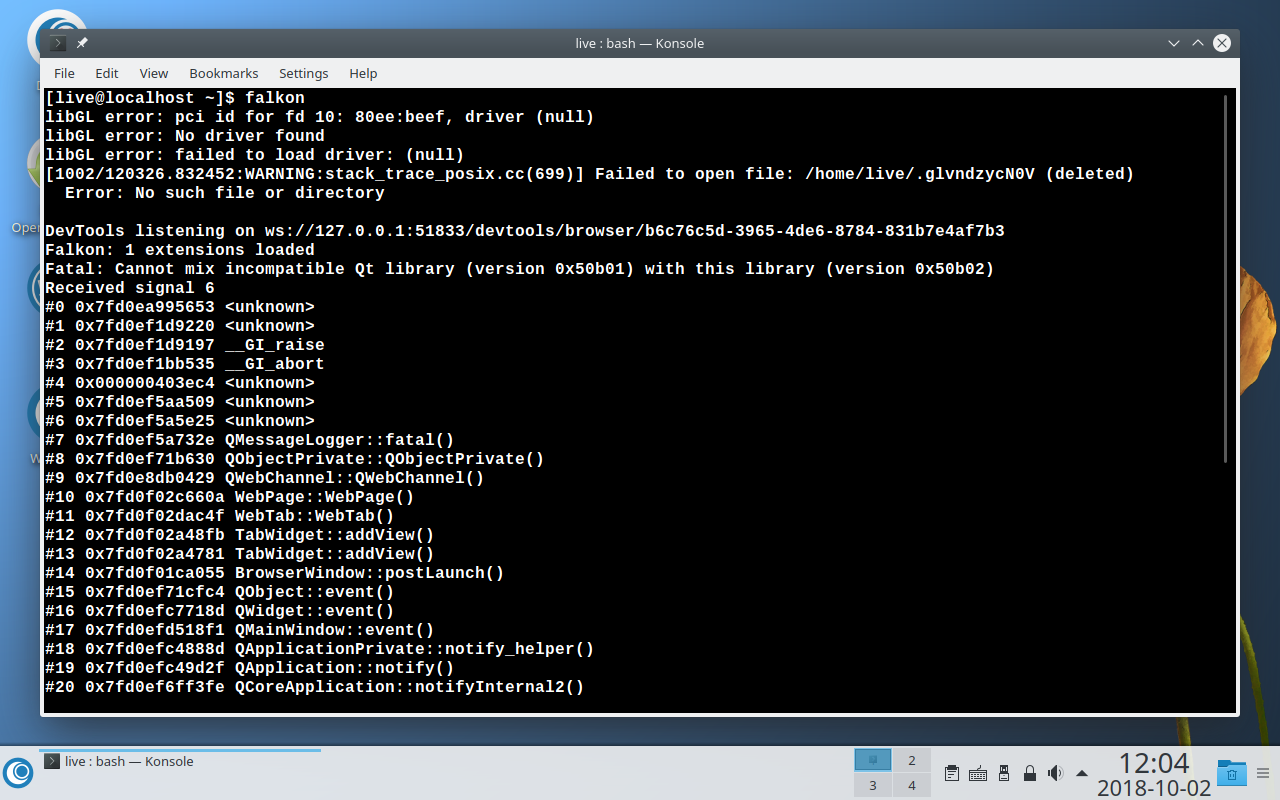Open the clipboard tray icon

(952, 773)
